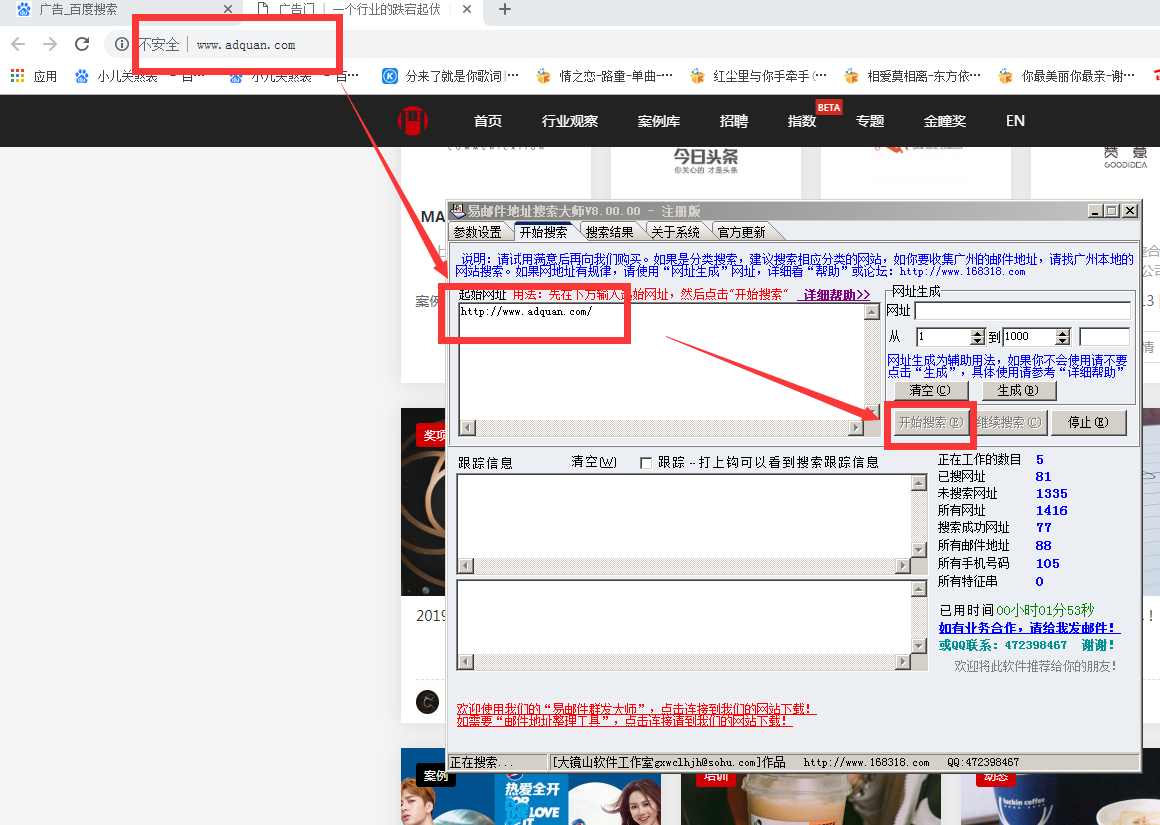This screenshot has width=1160, height=825.
Task: Click the http://www.168318.com status bar text
Action: click(866, 762)
